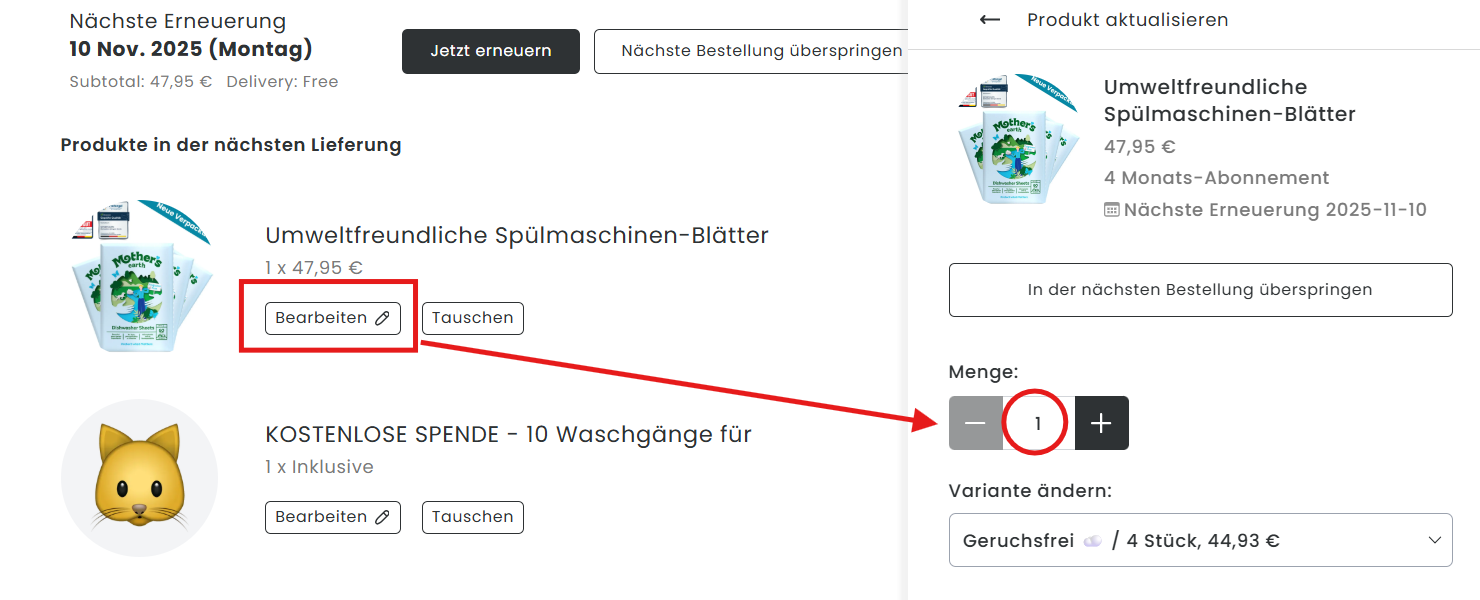The height and width of the screenshot is (600, 1480).
Task: Click the calendar icon before Nächste Erneuerung
Action: tap(1111, 210)
